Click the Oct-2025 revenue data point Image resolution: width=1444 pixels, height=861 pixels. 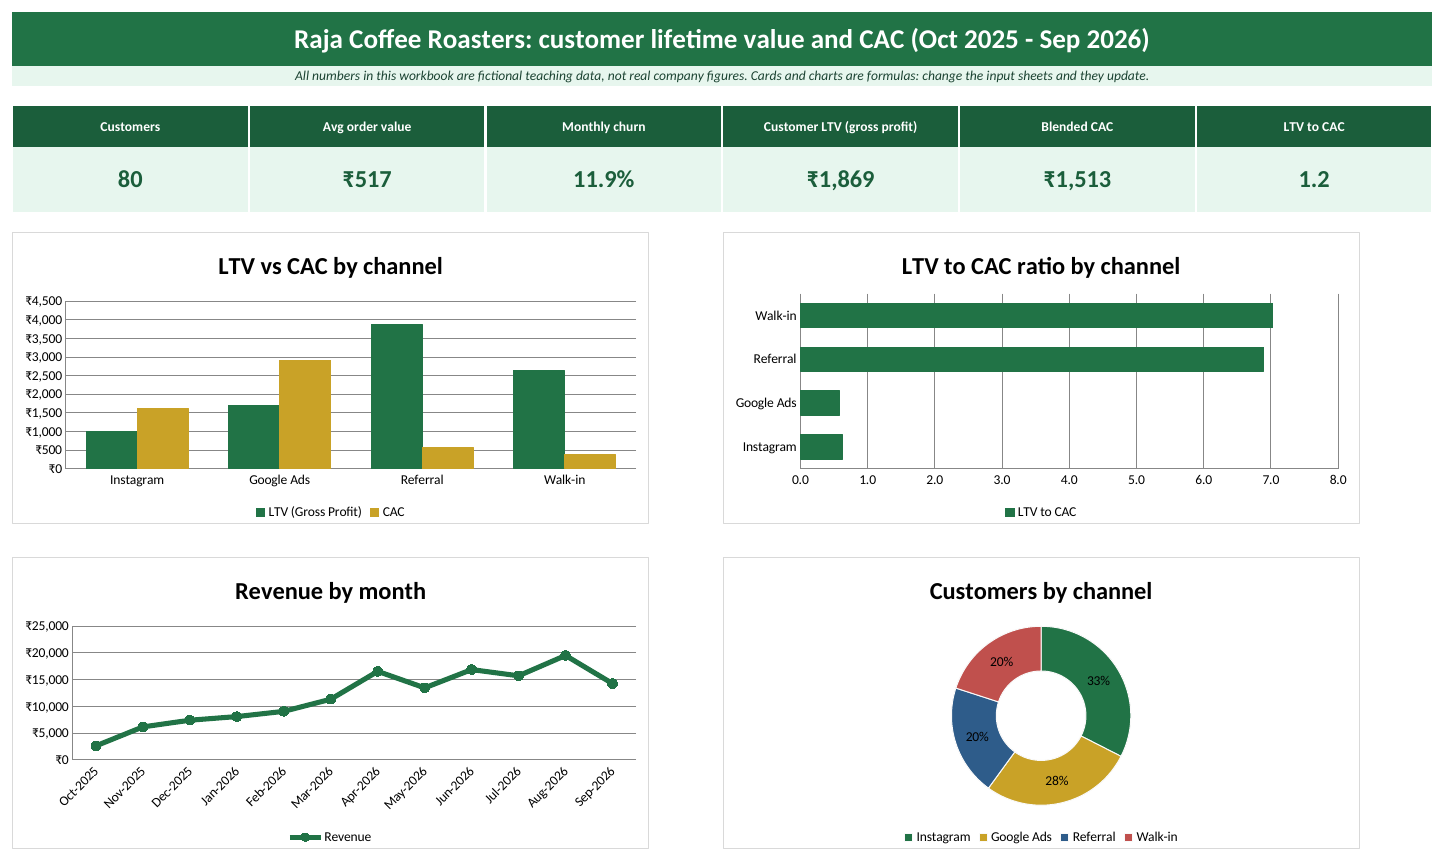[x=96, y=746]
